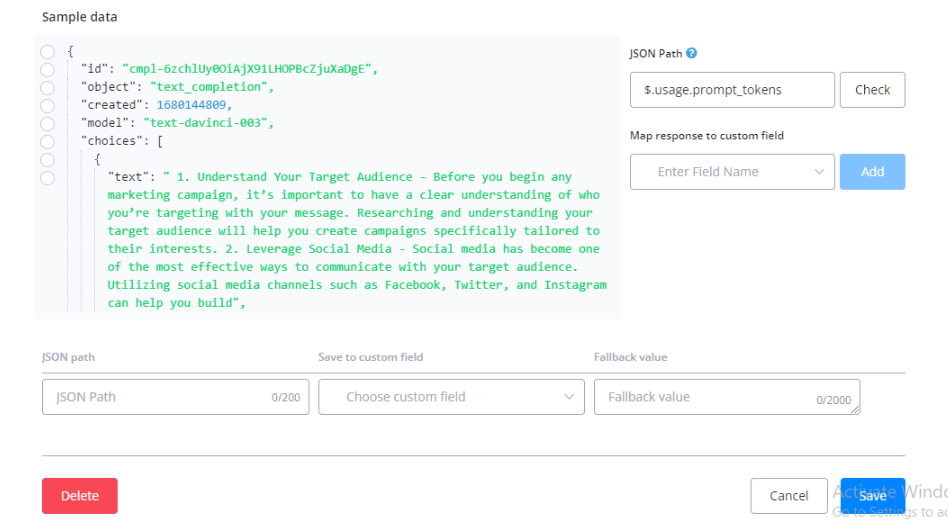Image resolution: width=948 pixels, height=528 pixels.
Task: Cancel the dialog changes
Action: click(789, 496)
